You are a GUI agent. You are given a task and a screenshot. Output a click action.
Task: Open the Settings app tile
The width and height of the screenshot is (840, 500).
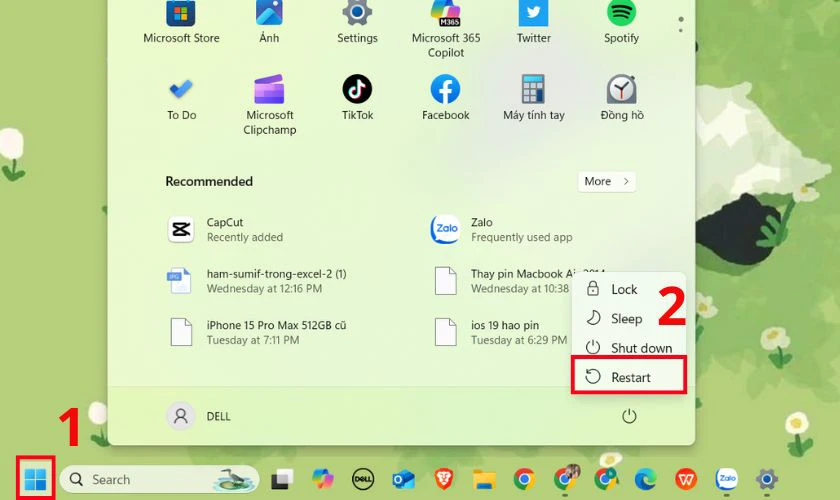[x=357, y=22]
